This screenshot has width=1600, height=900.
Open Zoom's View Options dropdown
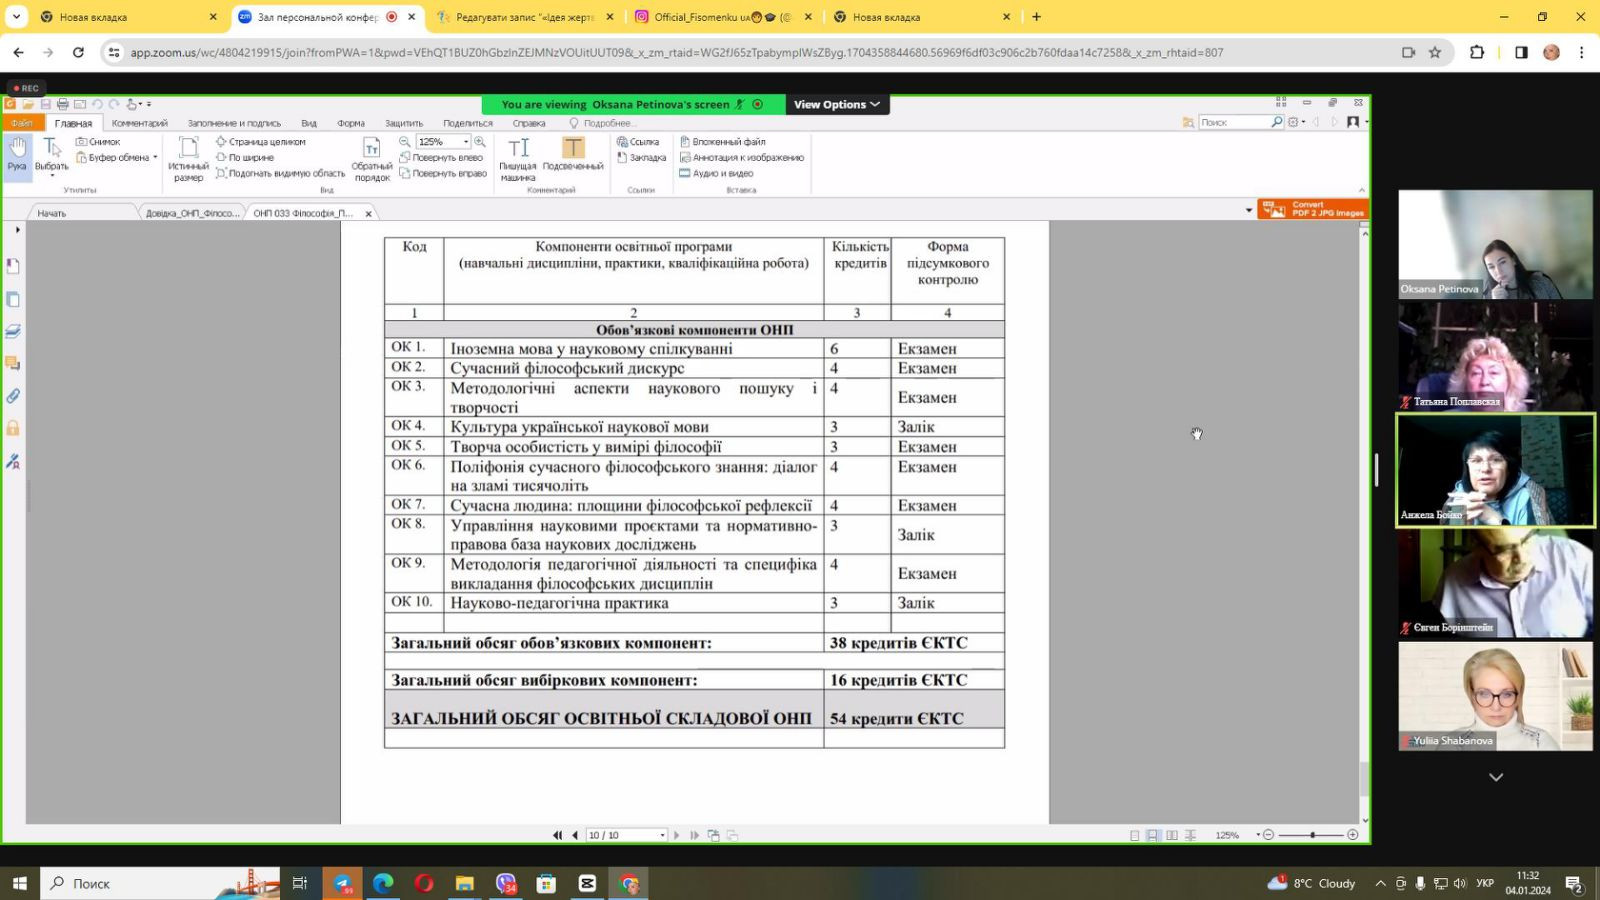tap(836, 104)
